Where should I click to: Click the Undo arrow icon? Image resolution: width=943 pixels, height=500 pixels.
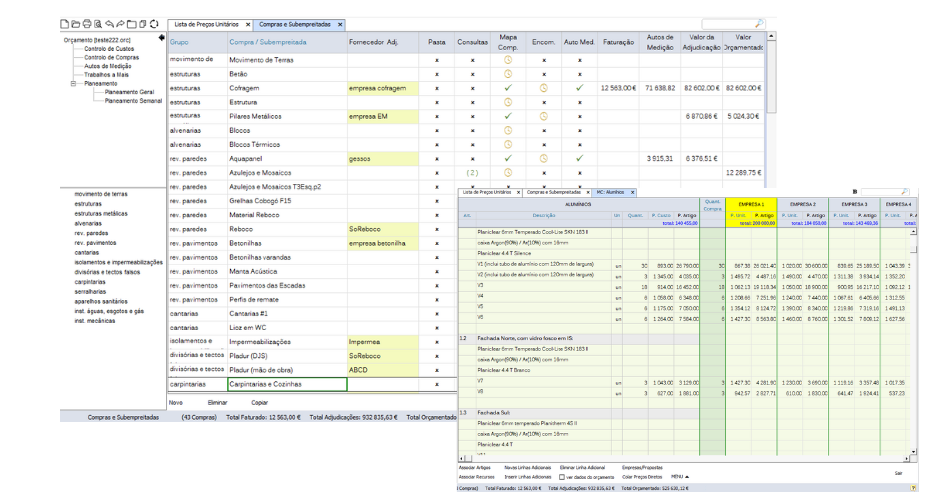click(109, 24)
